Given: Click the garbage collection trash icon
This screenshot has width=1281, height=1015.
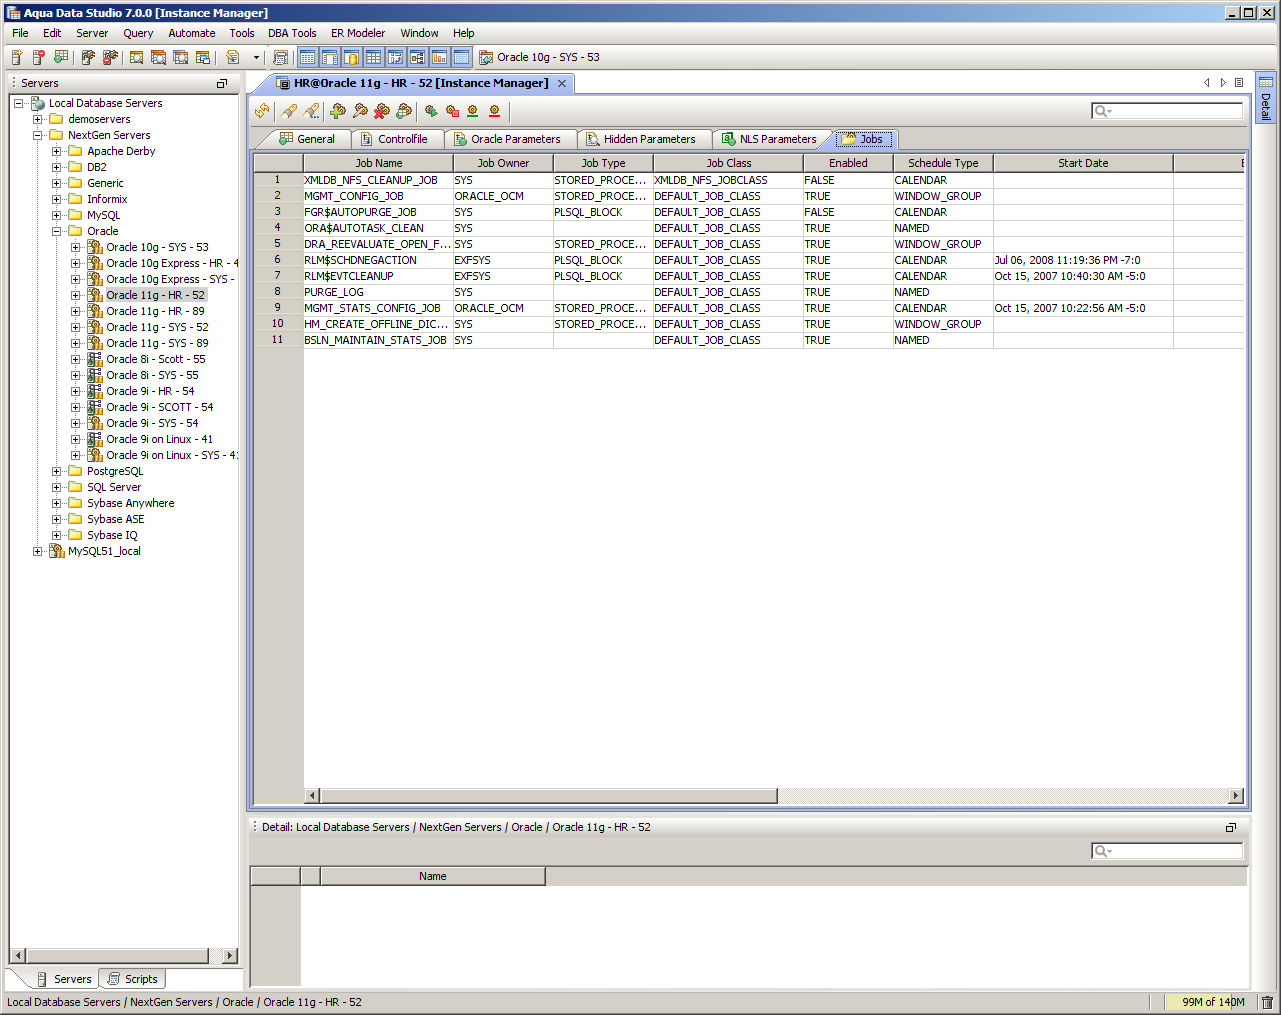Looking at the screenshot, I should pyautogui.click(x=1267, y=1002).
